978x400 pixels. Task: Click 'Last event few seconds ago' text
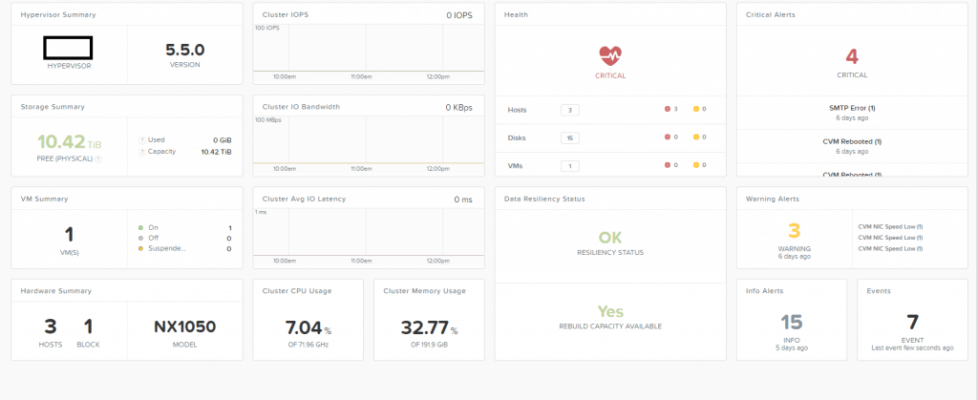912,348
